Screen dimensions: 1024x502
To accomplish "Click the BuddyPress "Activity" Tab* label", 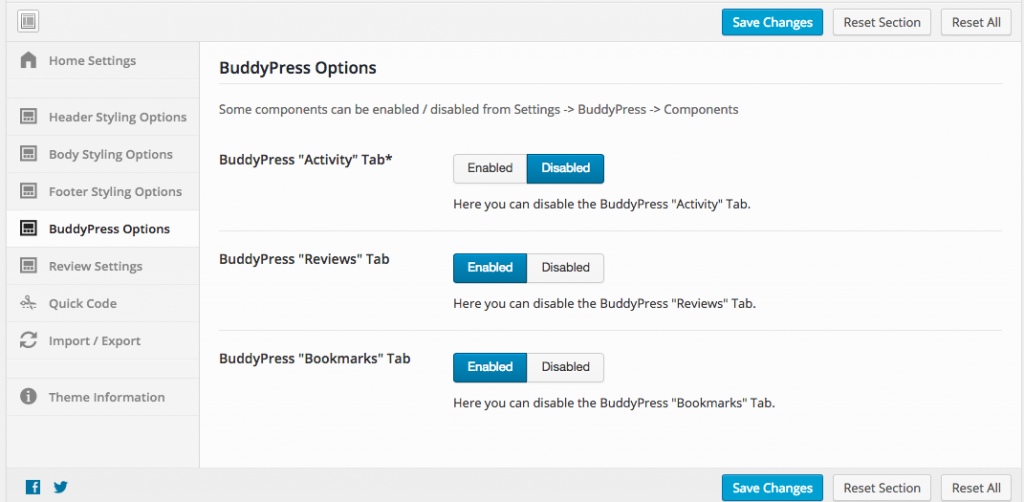I will [x=306, y=160].
